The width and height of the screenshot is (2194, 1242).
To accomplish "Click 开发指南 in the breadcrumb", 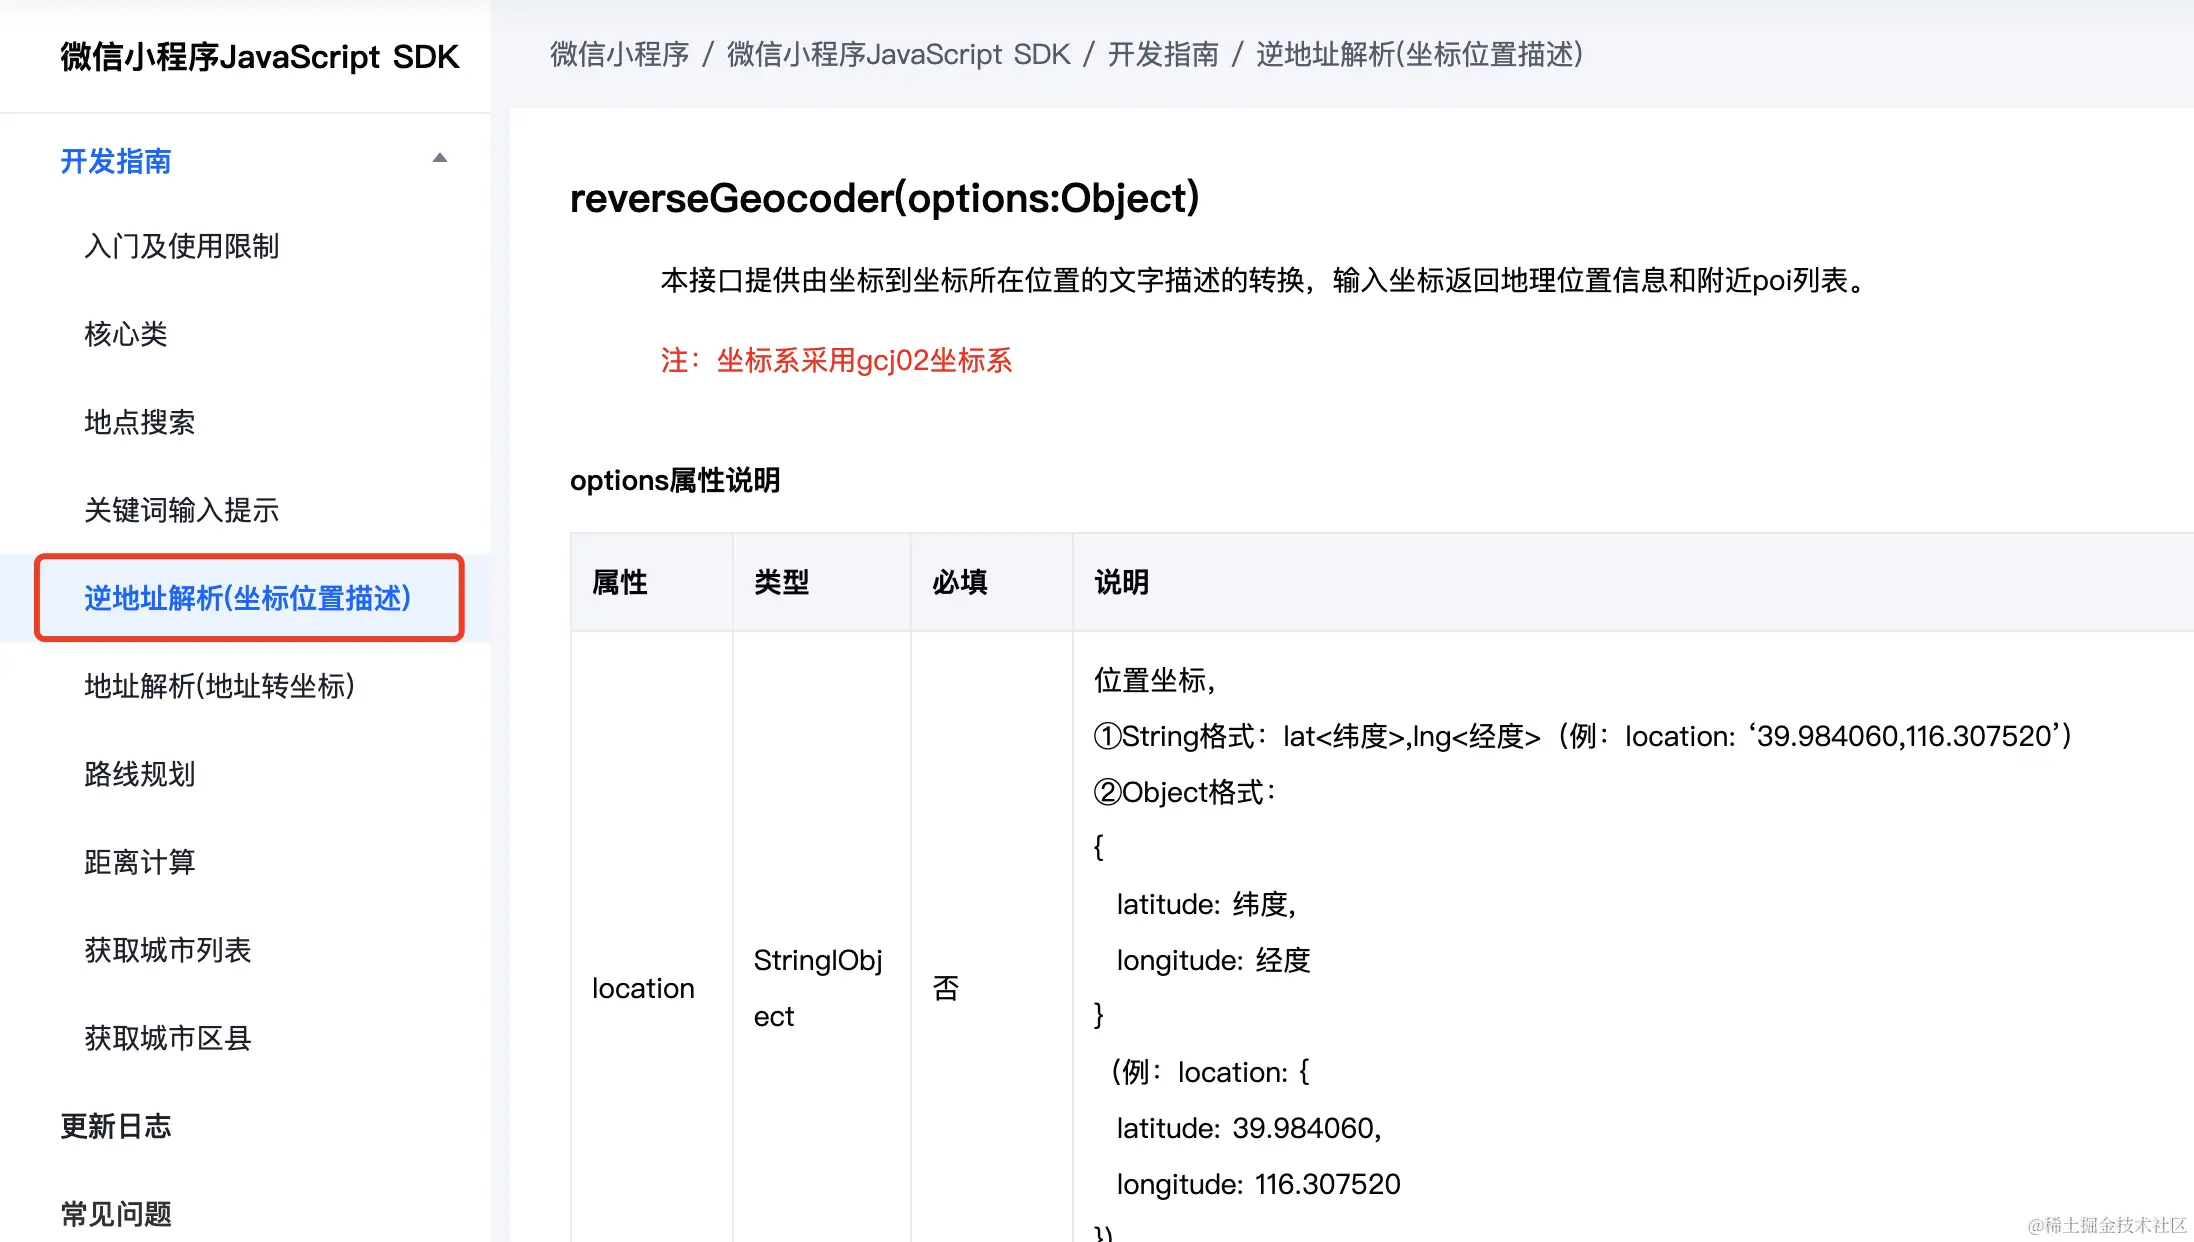I will coord(1162,55).
